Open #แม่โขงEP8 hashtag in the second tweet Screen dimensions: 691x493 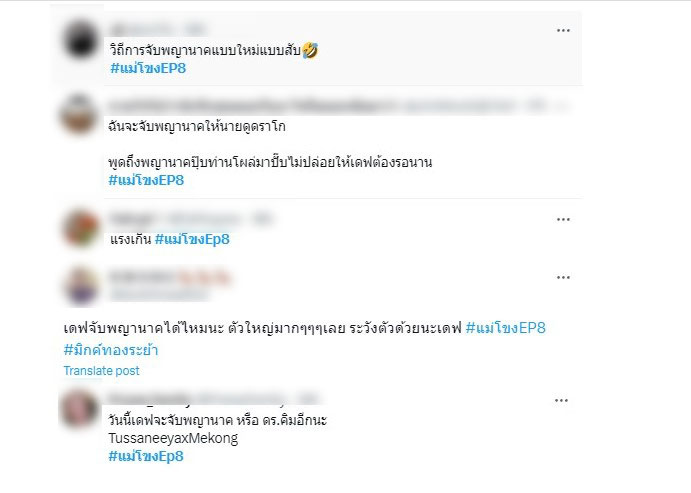pos(146,180)
